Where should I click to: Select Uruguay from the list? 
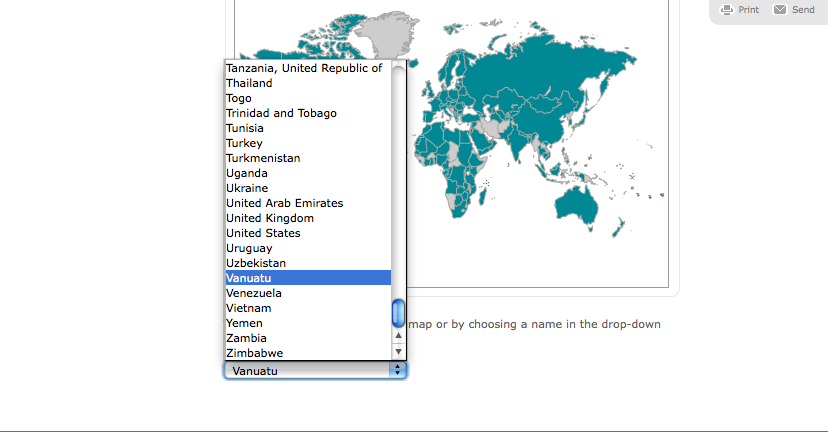coord(308,248)
